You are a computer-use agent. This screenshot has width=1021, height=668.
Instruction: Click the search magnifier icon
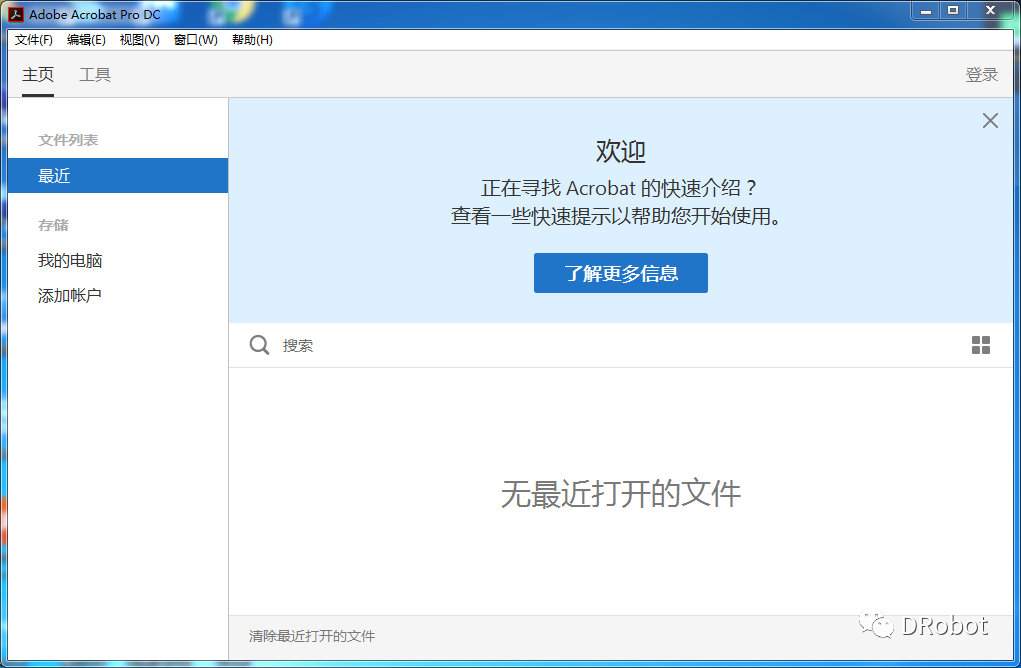click(259, 345)
